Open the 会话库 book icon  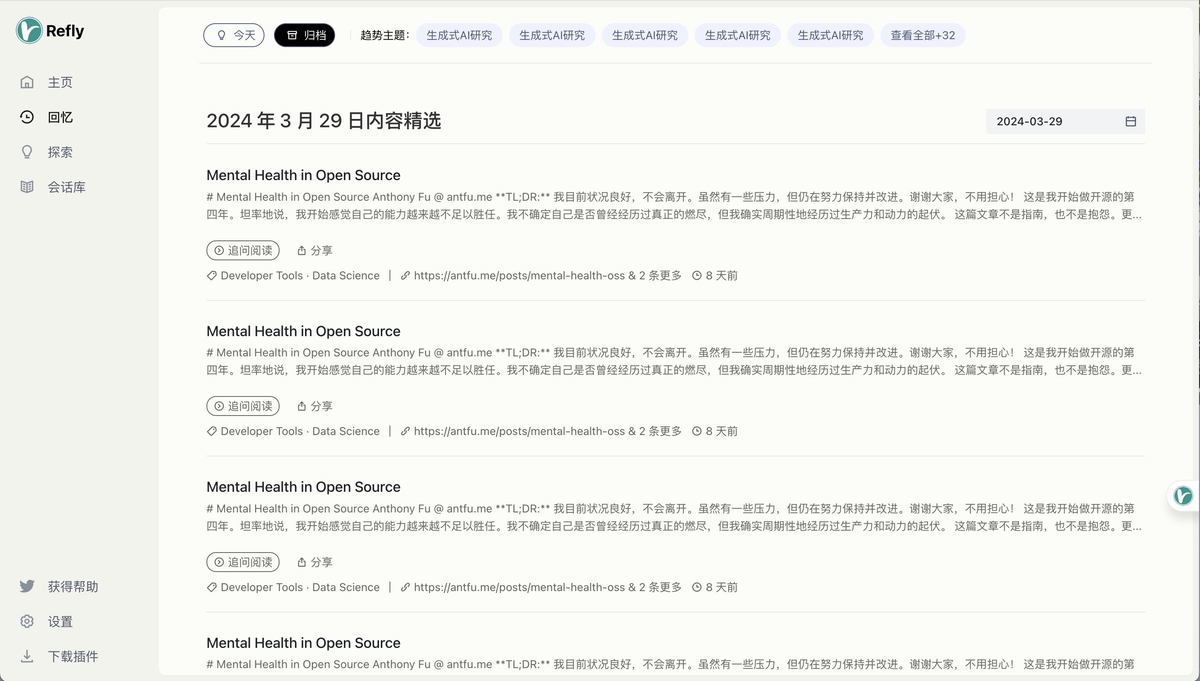[27, 187]
